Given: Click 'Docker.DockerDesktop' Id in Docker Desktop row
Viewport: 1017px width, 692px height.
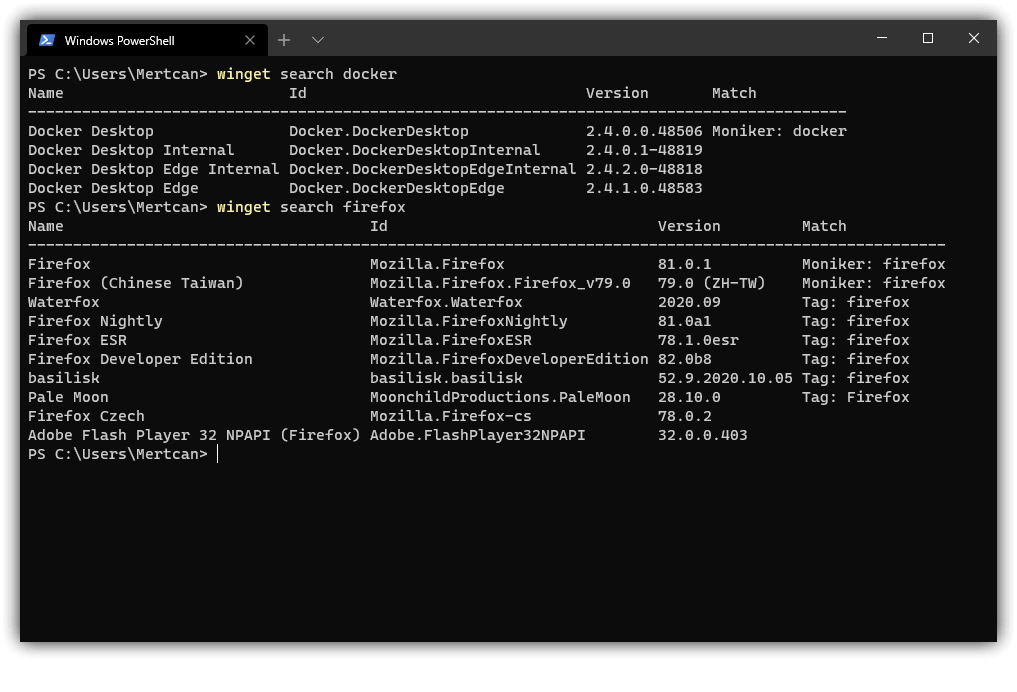Looking at the screenshot, I should pos(379,131).
